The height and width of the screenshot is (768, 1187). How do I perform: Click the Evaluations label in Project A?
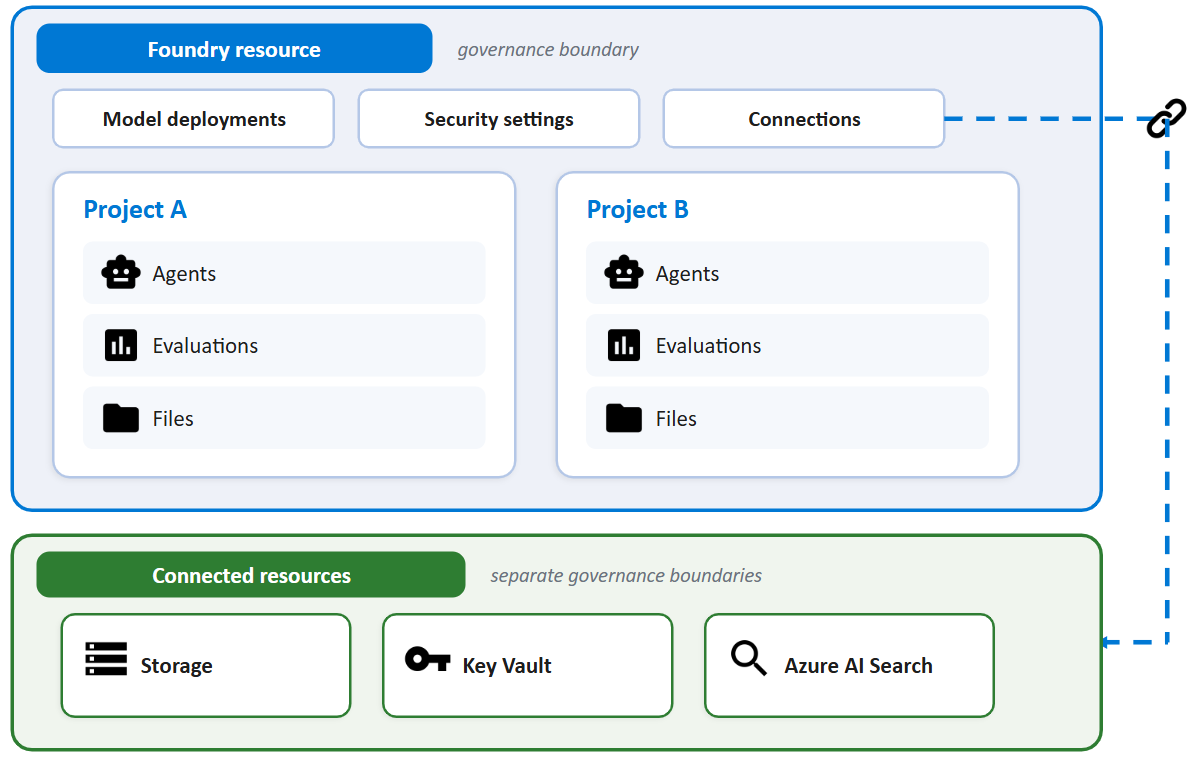pyautogui.click(x=205, y=346)
